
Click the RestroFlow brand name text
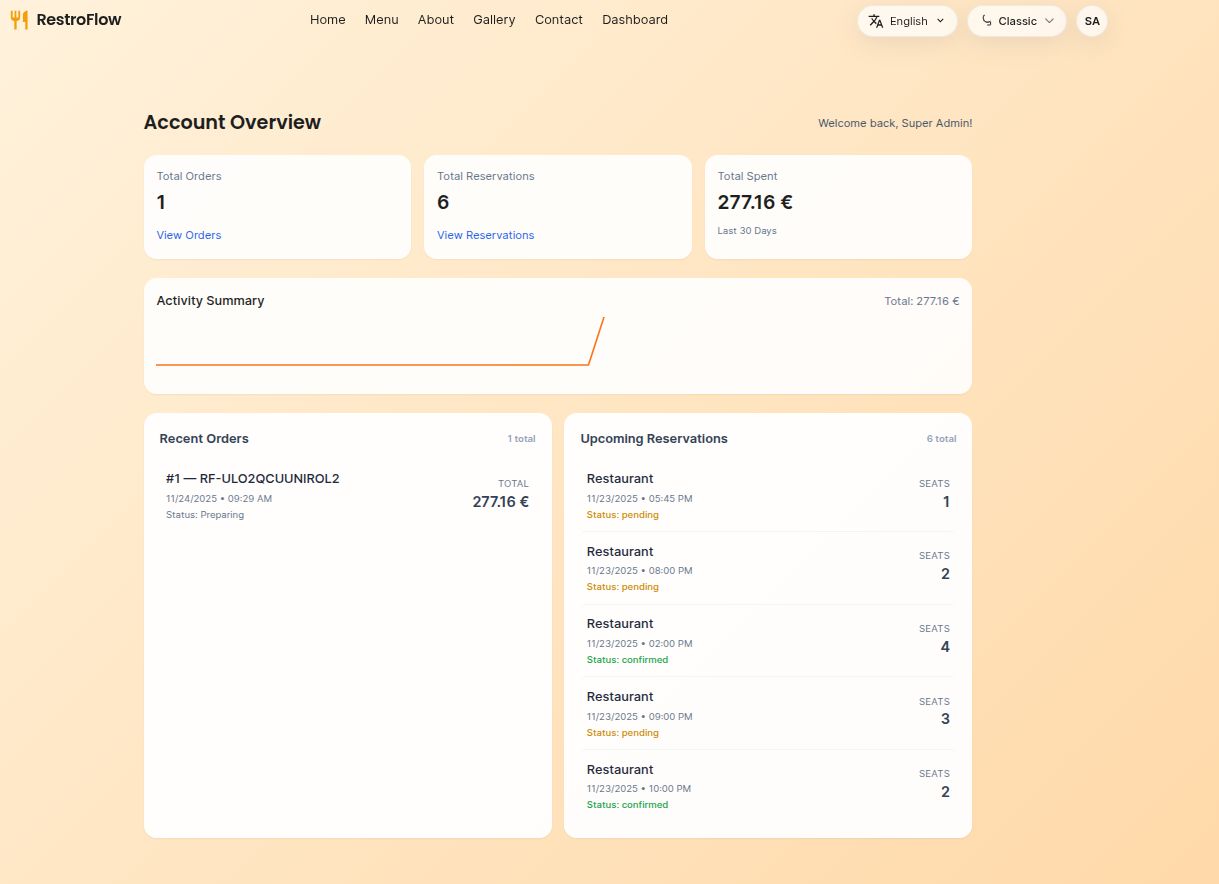point(79,20)
